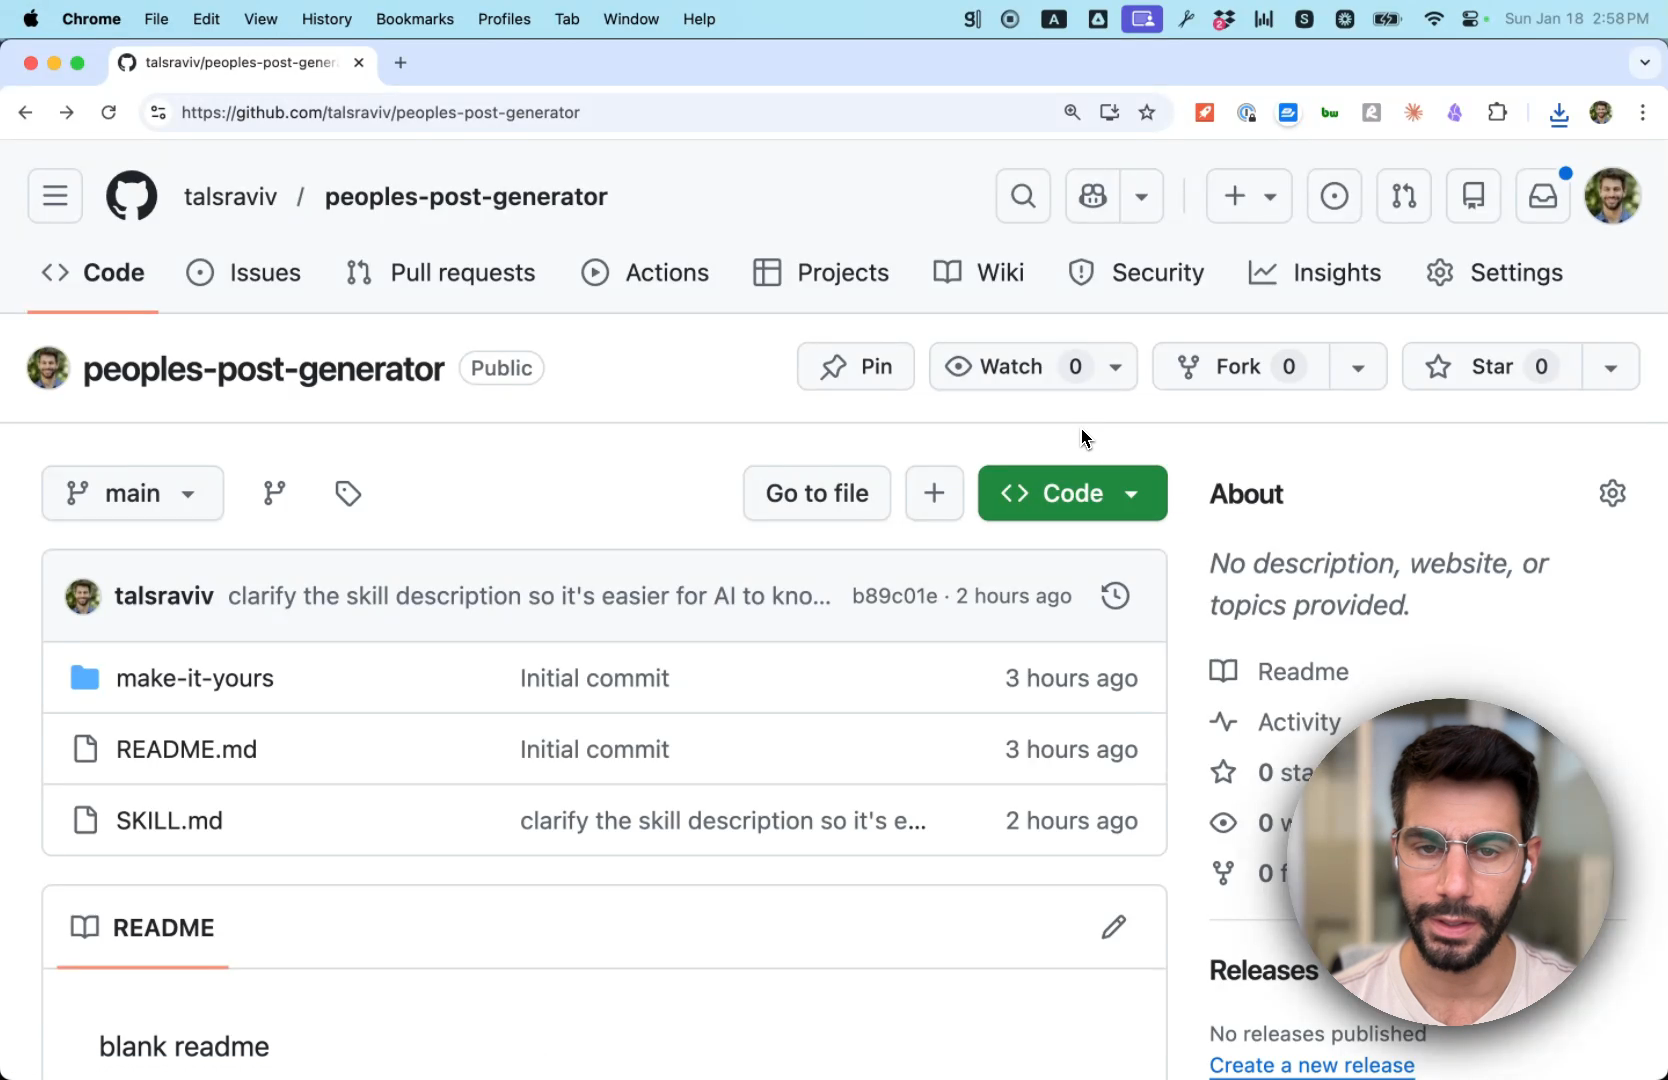Open the make-it-yours folder
Screen dimensions: 1668x1080
pyautogui.click(x=195, y=678)
